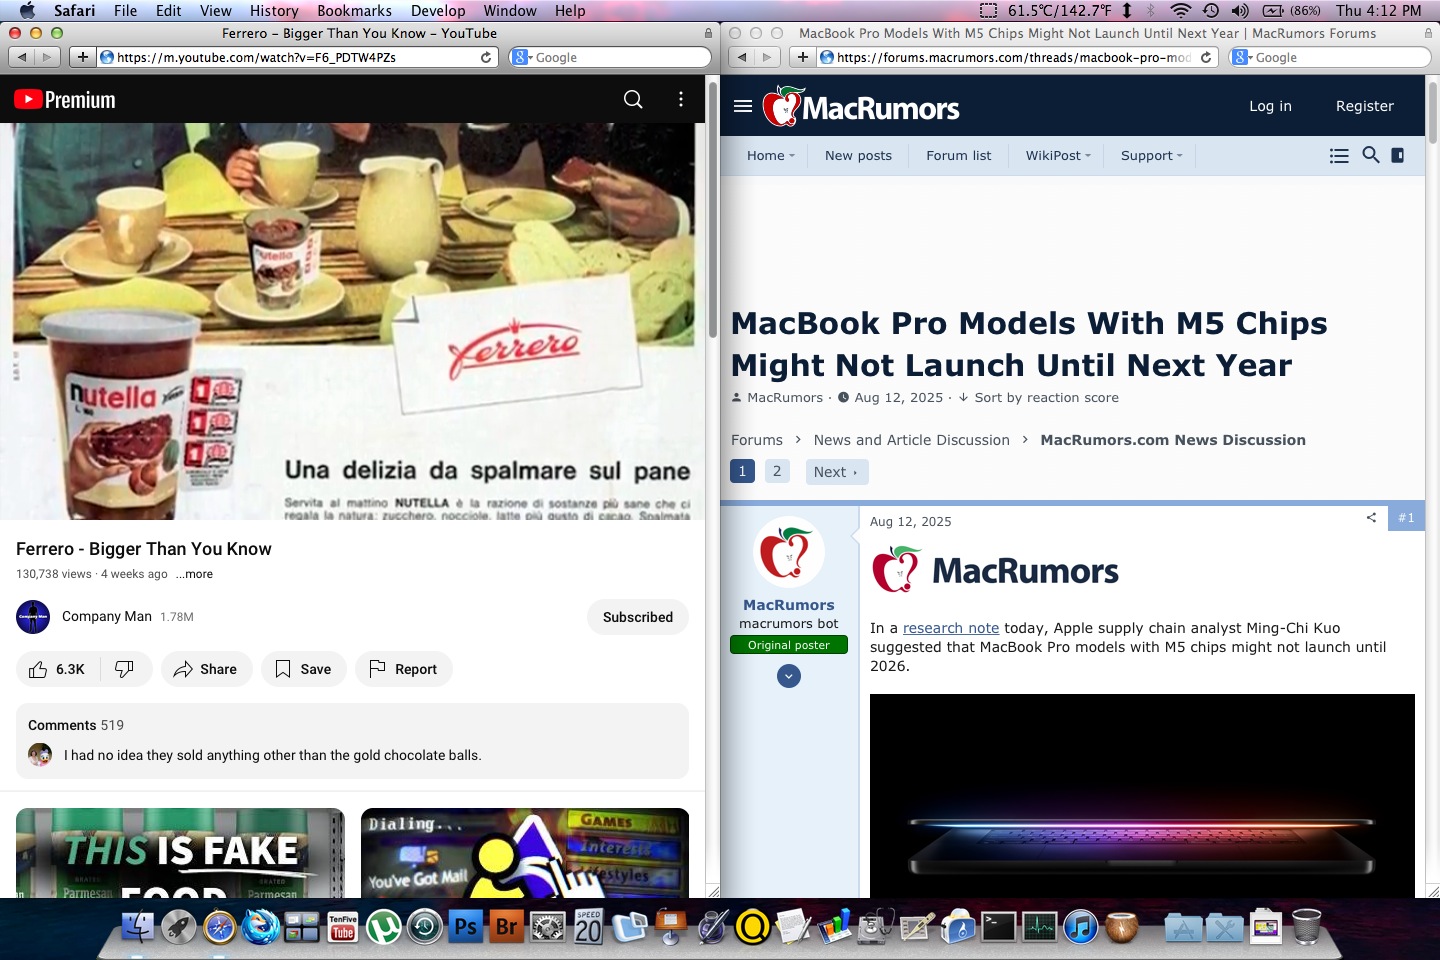1440x960 pixels.
Task: Open the What's New list icon
Action: tap(1339, 155)
